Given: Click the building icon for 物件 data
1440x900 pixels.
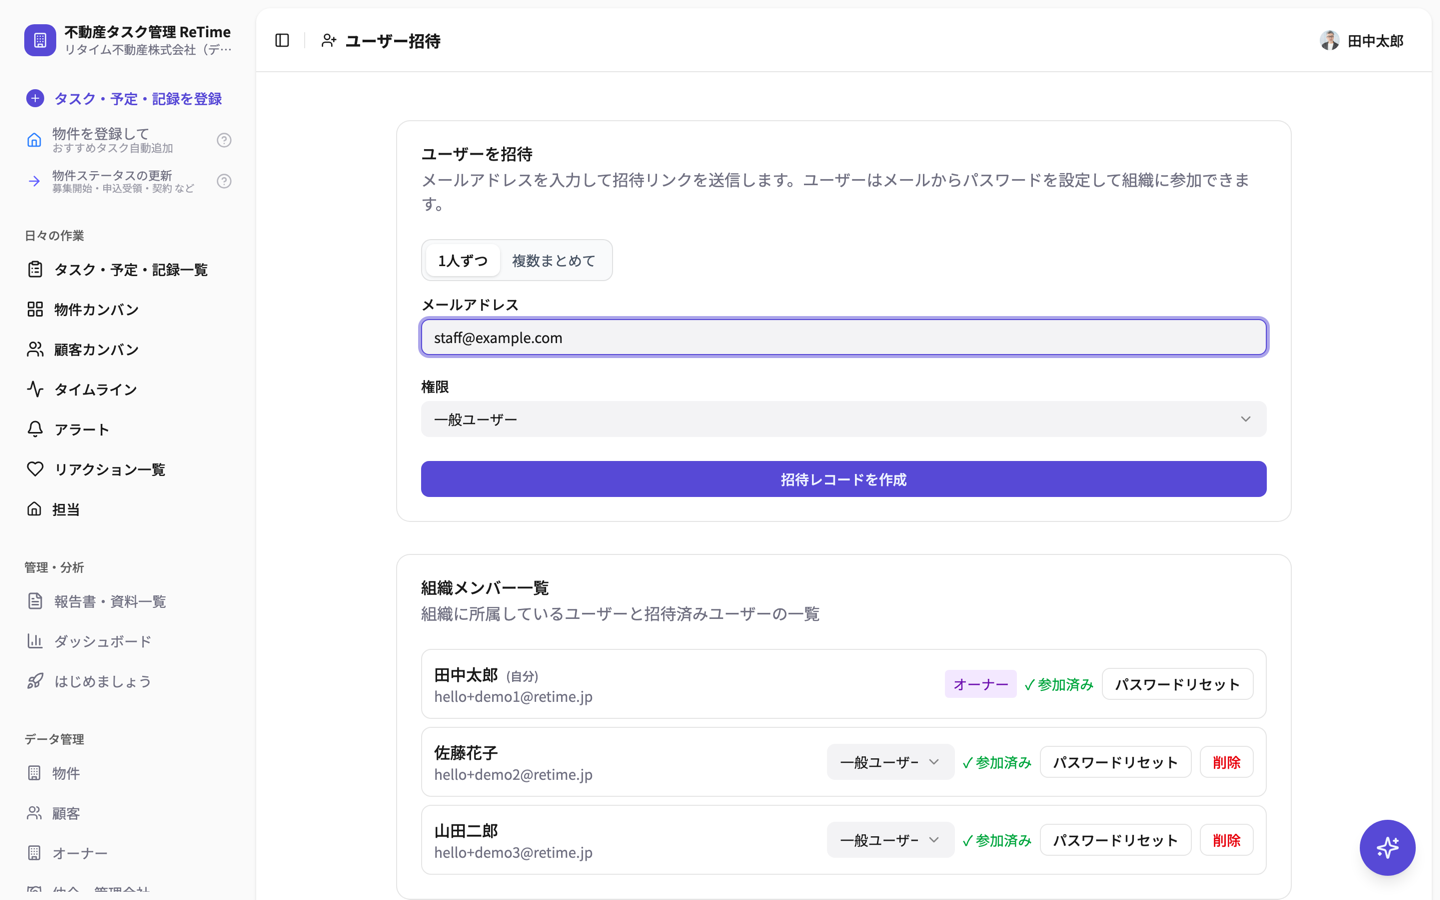Looking at the screenshot, I should pyautogui.click(x=34, y=773).
